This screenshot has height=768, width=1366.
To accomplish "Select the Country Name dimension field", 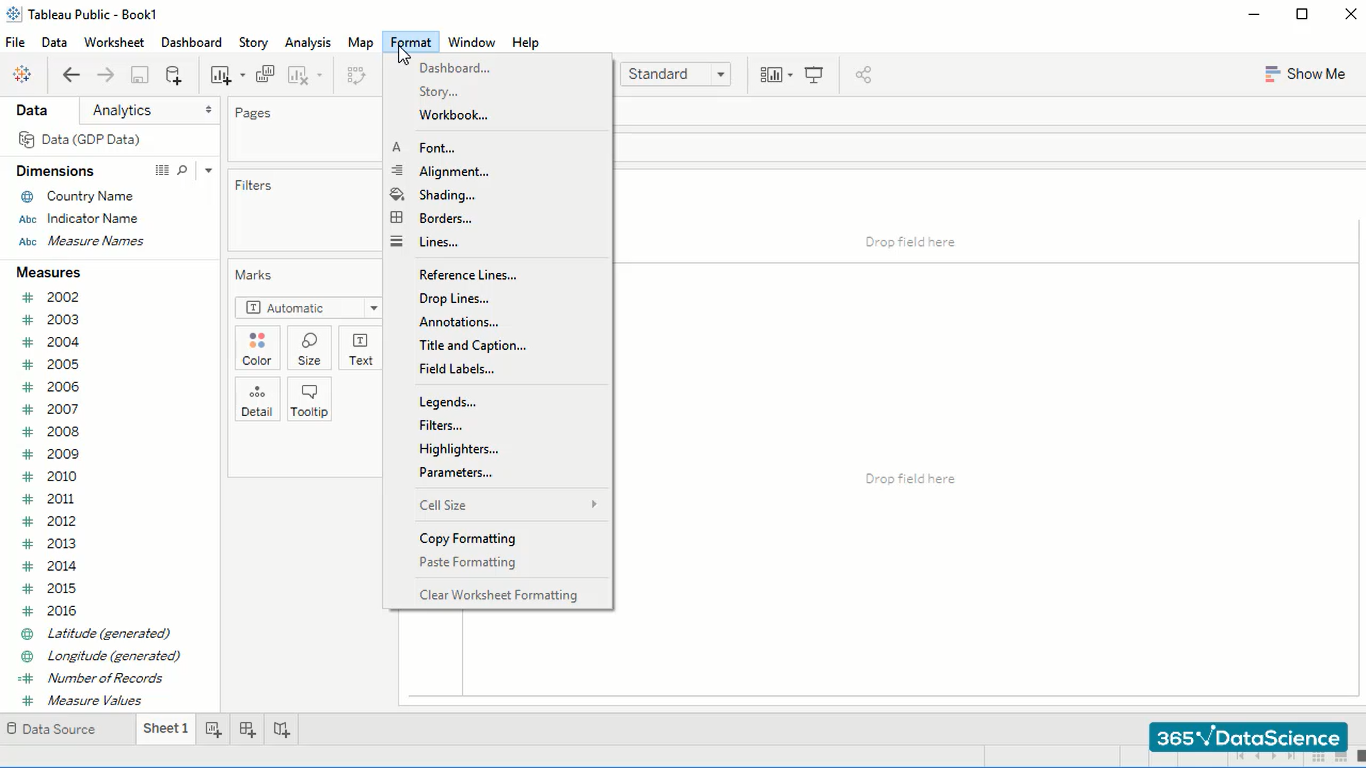I will [89, 196].
